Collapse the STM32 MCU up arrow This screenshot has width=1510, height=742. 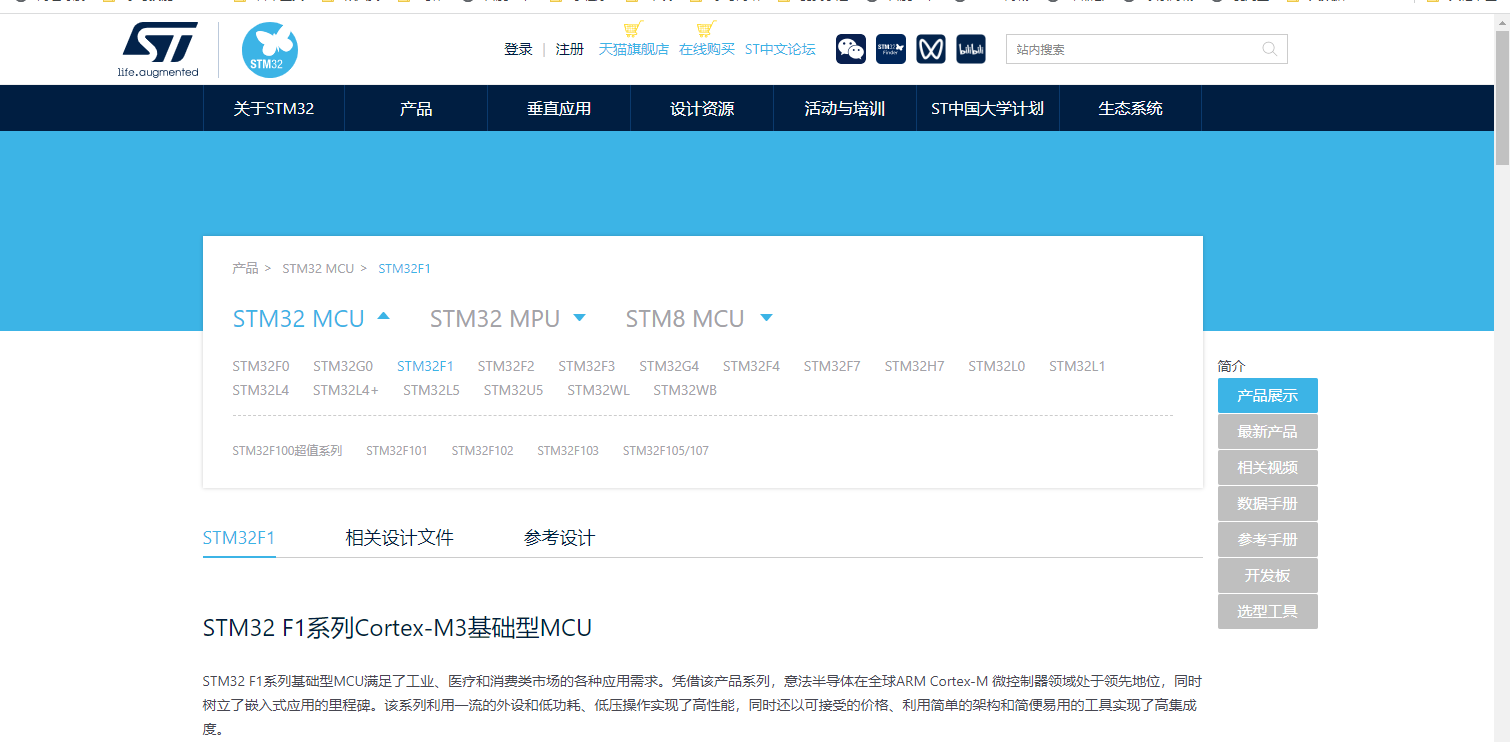click(x=383, y=317)
